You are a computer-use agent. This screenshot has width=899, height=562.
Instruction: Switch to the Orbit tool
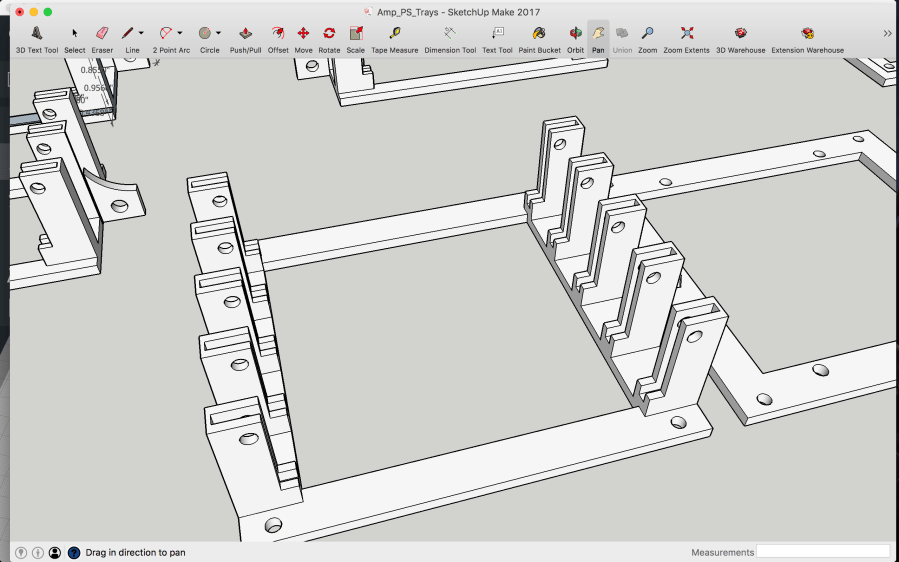point(575,34)
